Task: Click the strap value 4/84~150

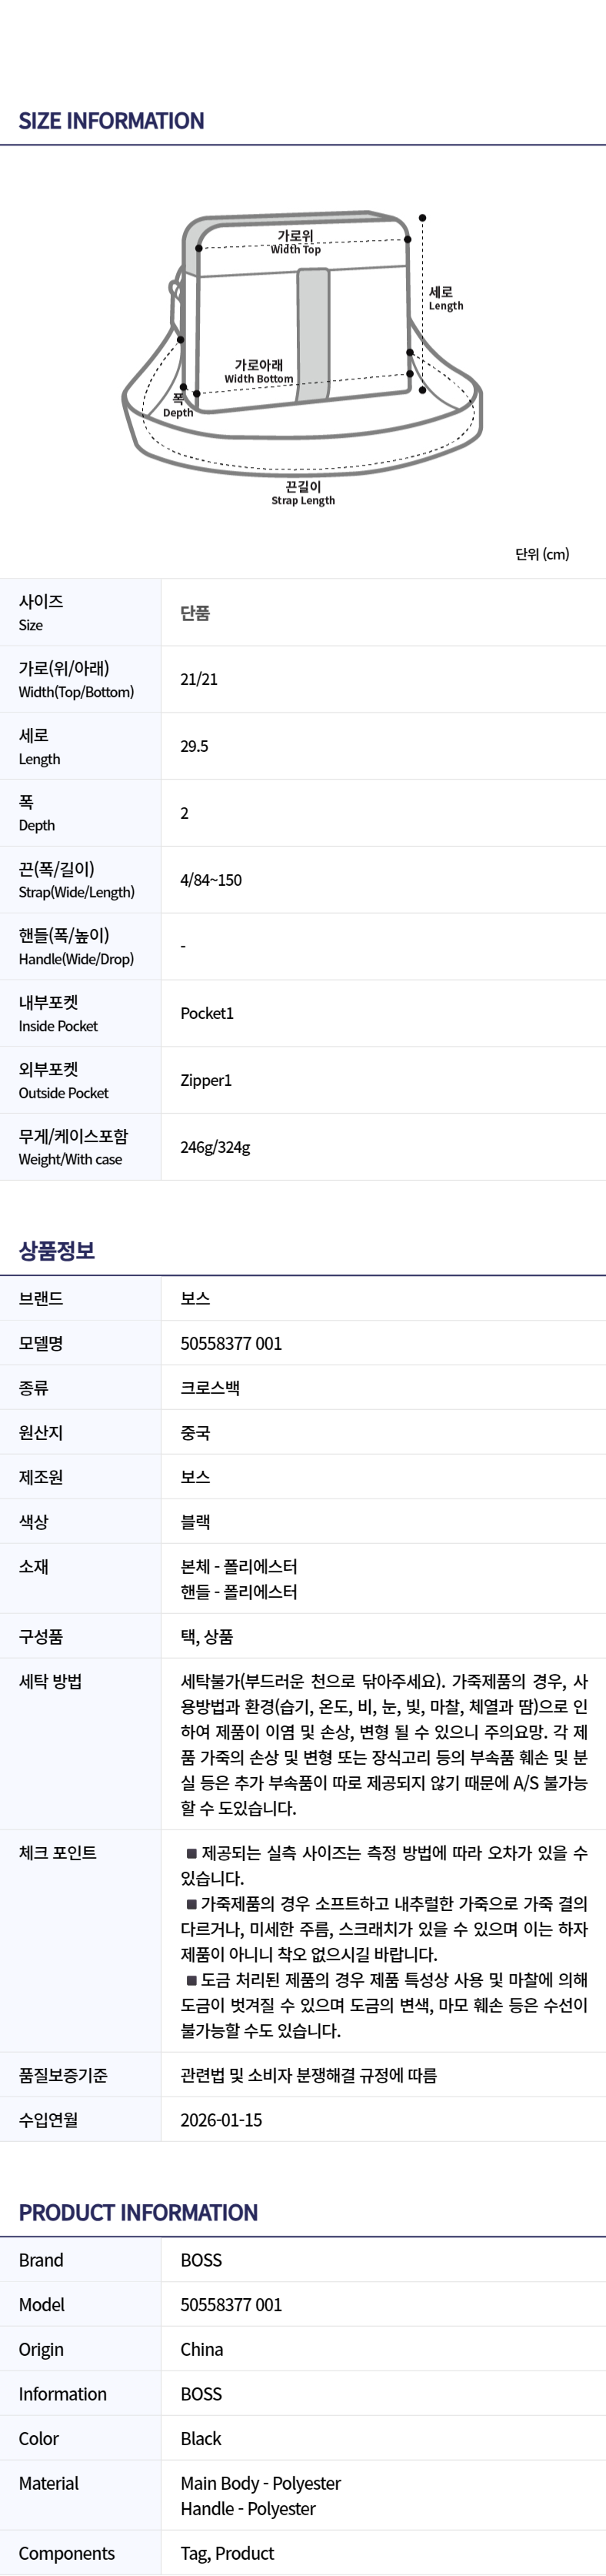Action: click(x=211, y=880)
